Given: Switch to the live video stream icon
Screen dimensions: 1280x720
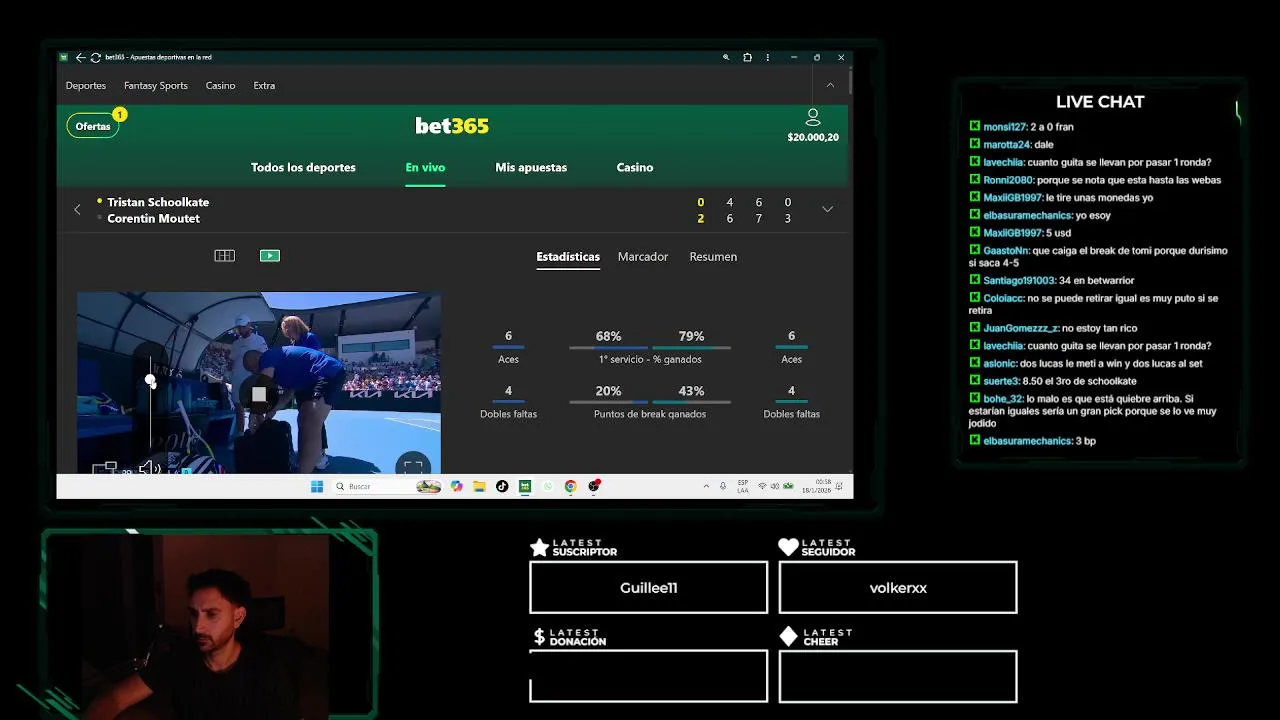Looking at the screenshot, I should [270, 256].
